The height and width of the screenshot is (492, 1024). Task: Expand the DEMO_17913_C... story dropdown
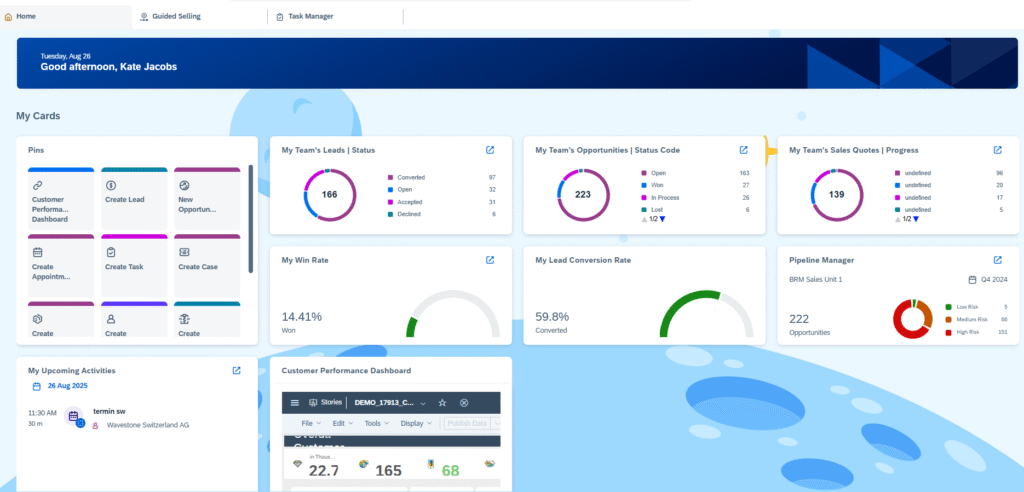coord(423,403)
